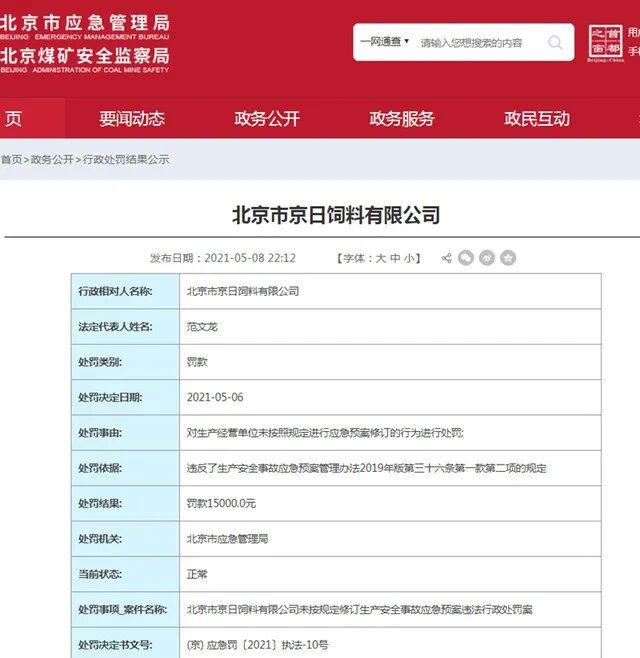Click 行政处罚结果公示 breadcrumb link
The height and width of the screenshot is (658, 640).
tap(126, 159)
